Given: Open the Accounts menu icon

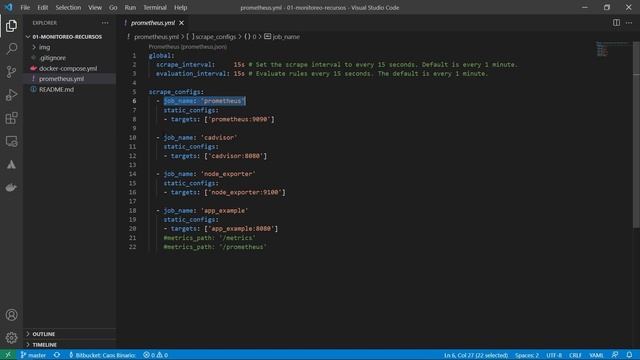Looking at the screenshot, I should (11, 315).
